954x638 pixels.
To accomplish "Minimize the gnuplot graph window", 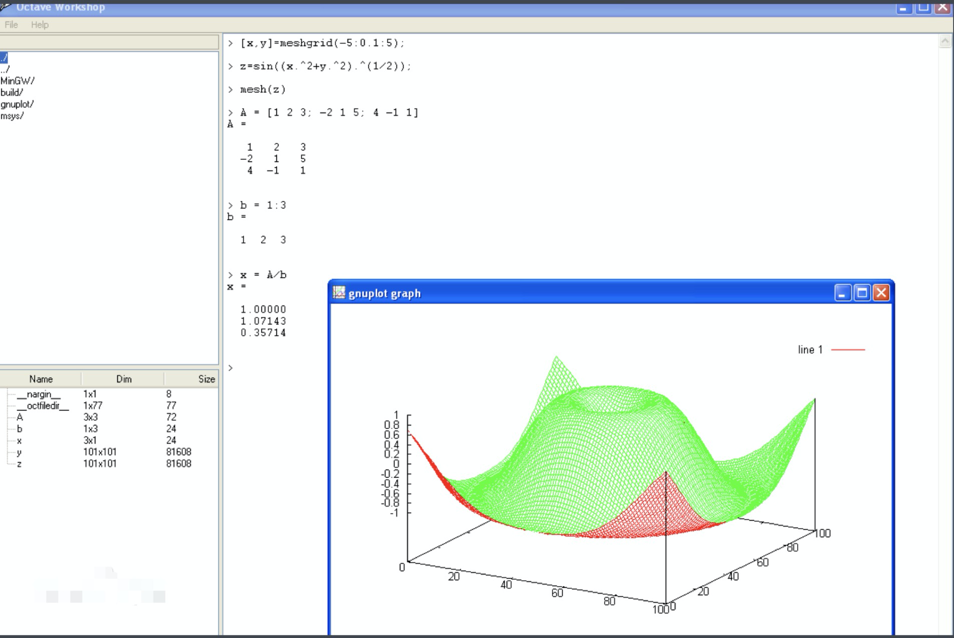I will [843, 293].
